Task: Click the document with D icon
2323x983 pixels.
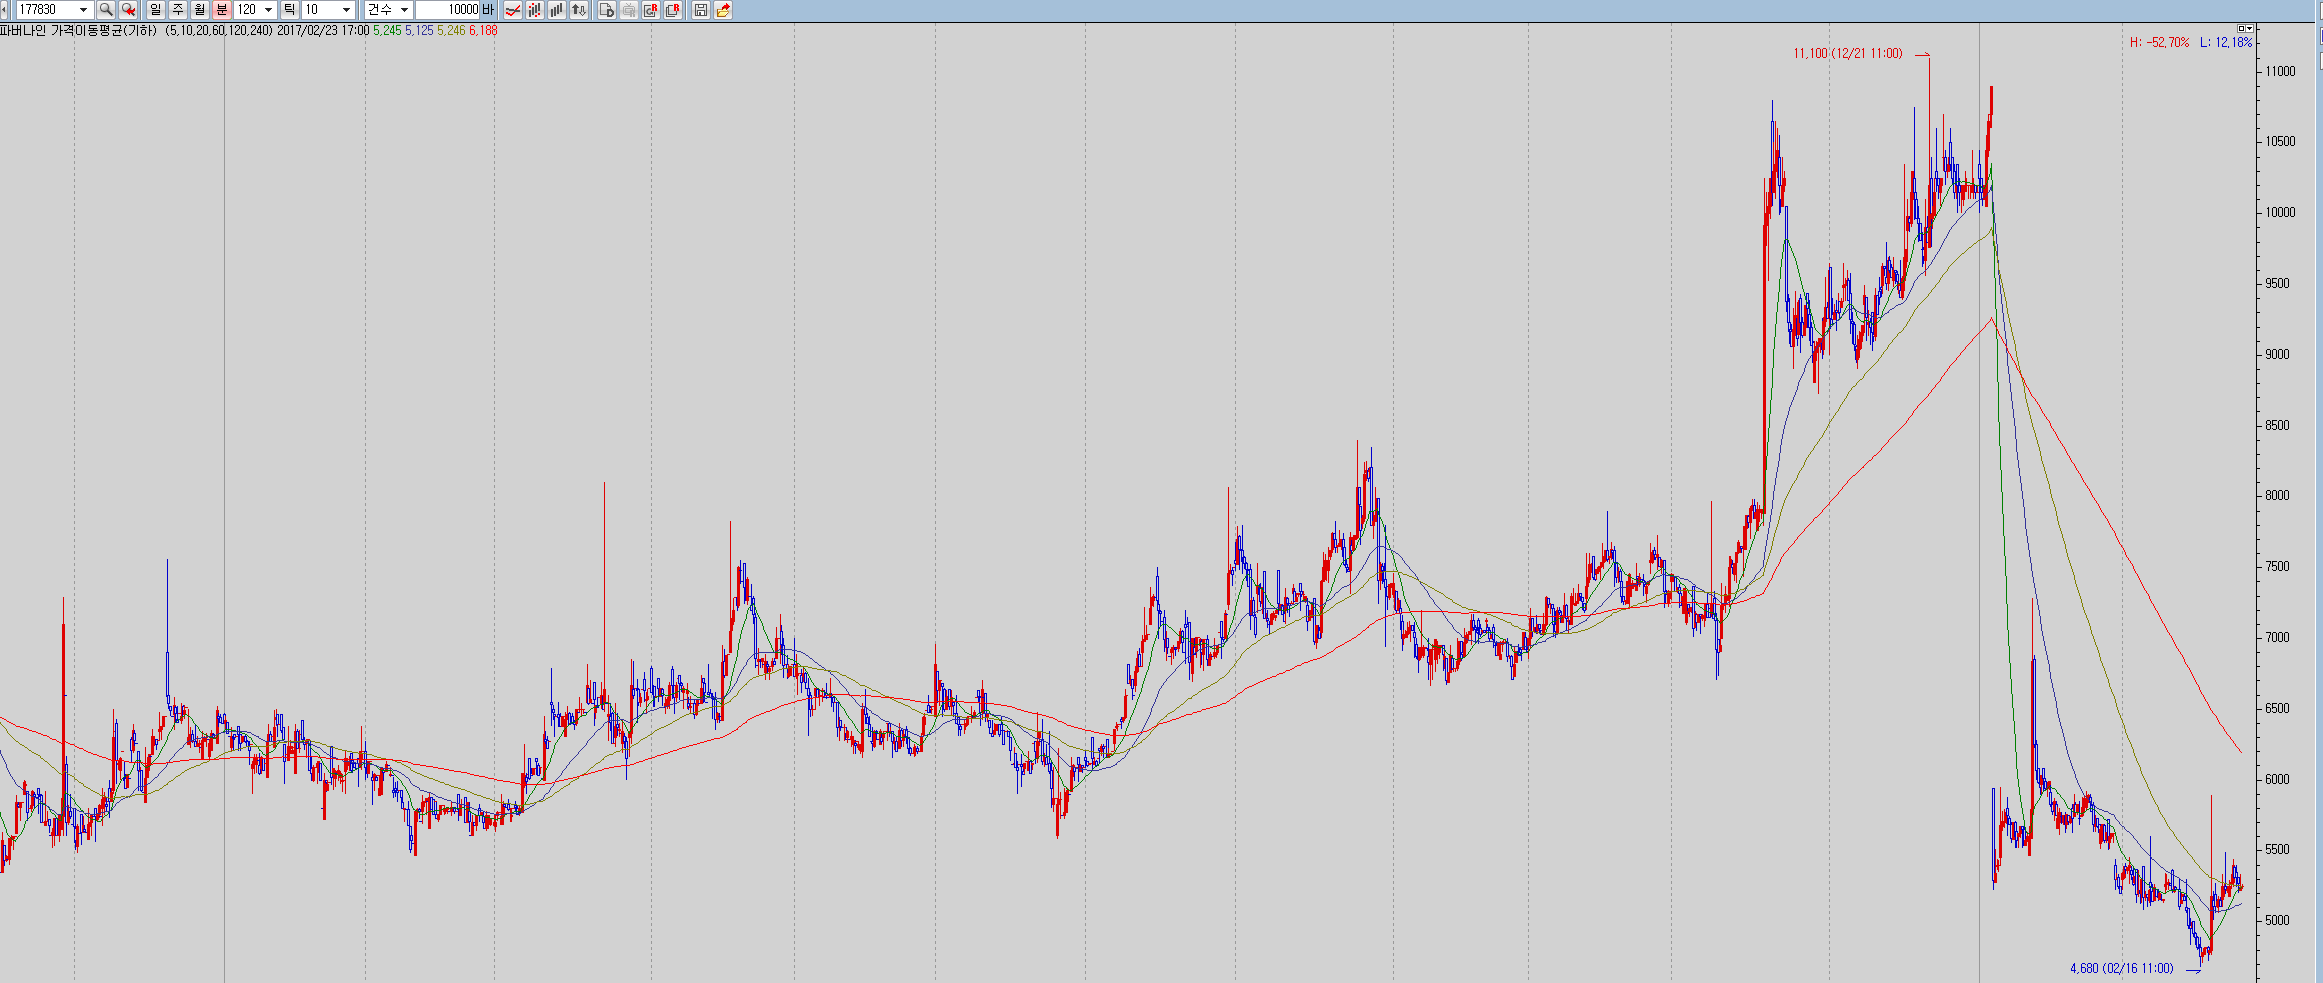Action: (x=606, y=10)
